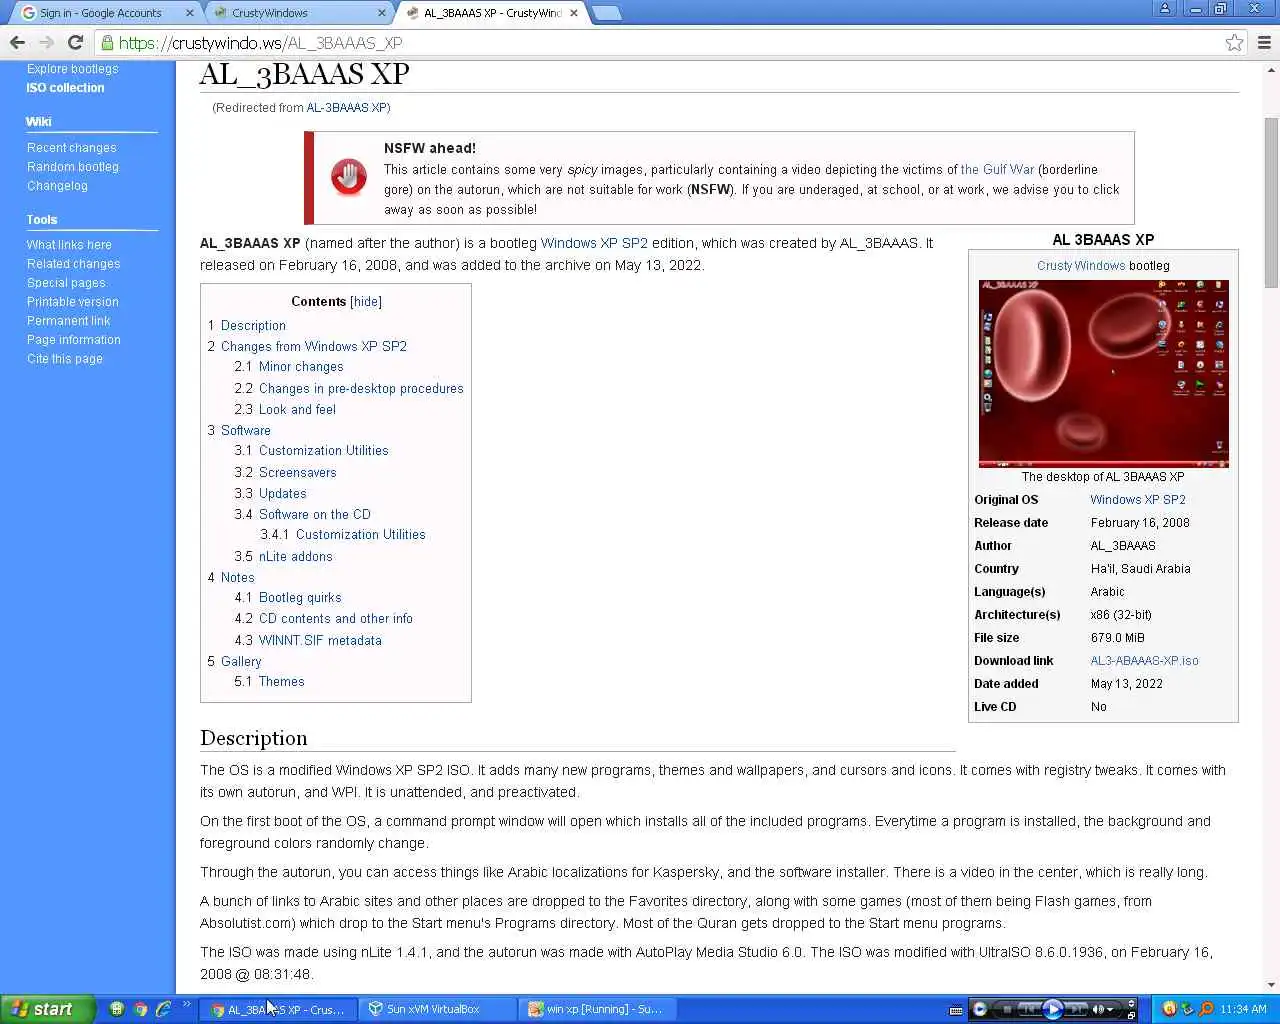Viewport: 1280px width, 1024px height.
Task: Open the Special pages sidebar link
Action: (x=66, y=283)
